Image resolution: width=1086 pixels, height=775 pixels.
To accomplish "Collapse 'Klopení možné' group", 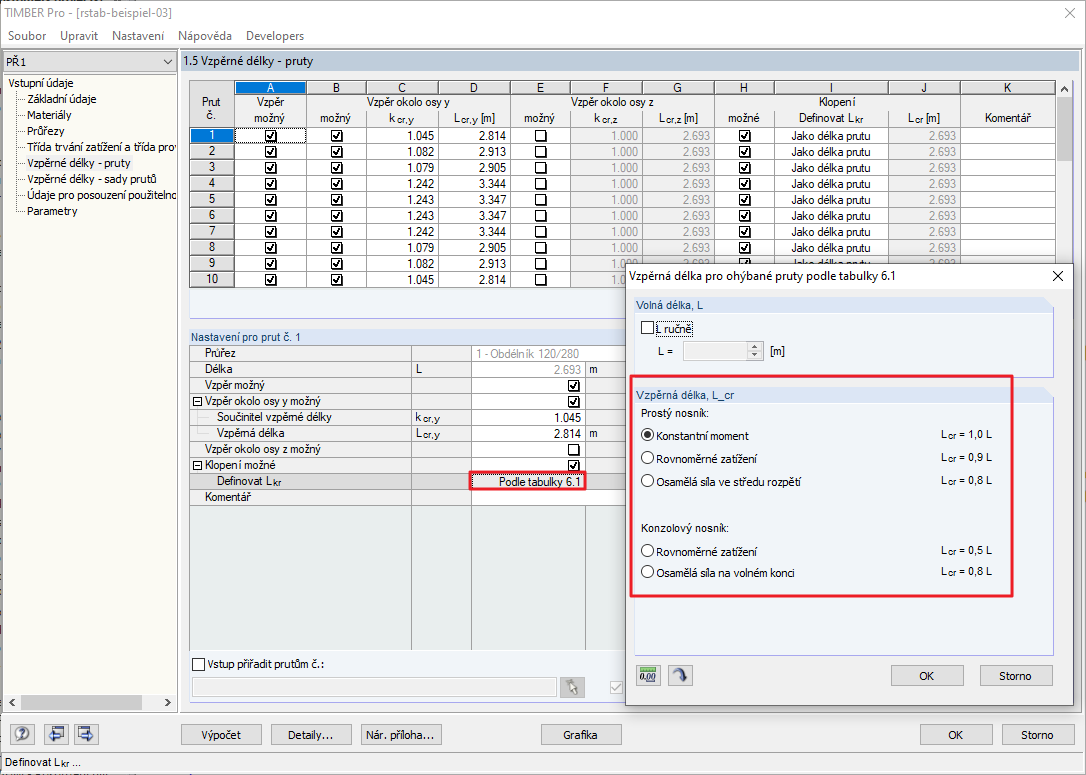I will pos(197,465).
